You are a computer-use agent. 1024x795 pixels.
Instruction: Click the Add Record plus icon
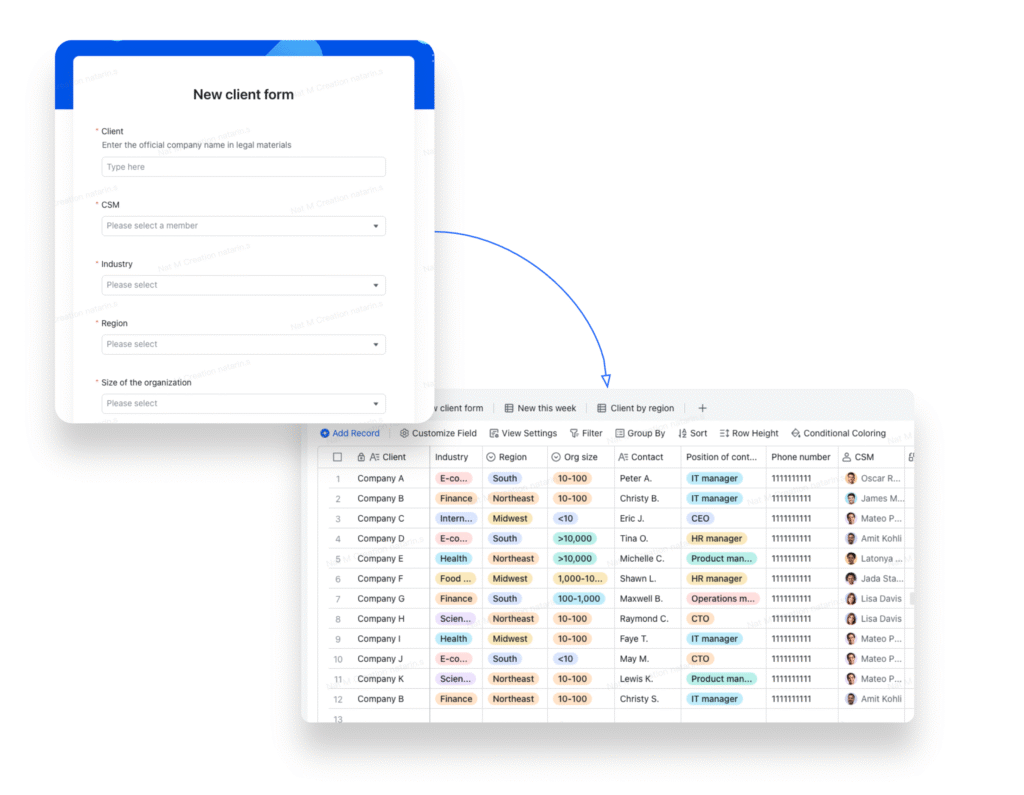325,434
